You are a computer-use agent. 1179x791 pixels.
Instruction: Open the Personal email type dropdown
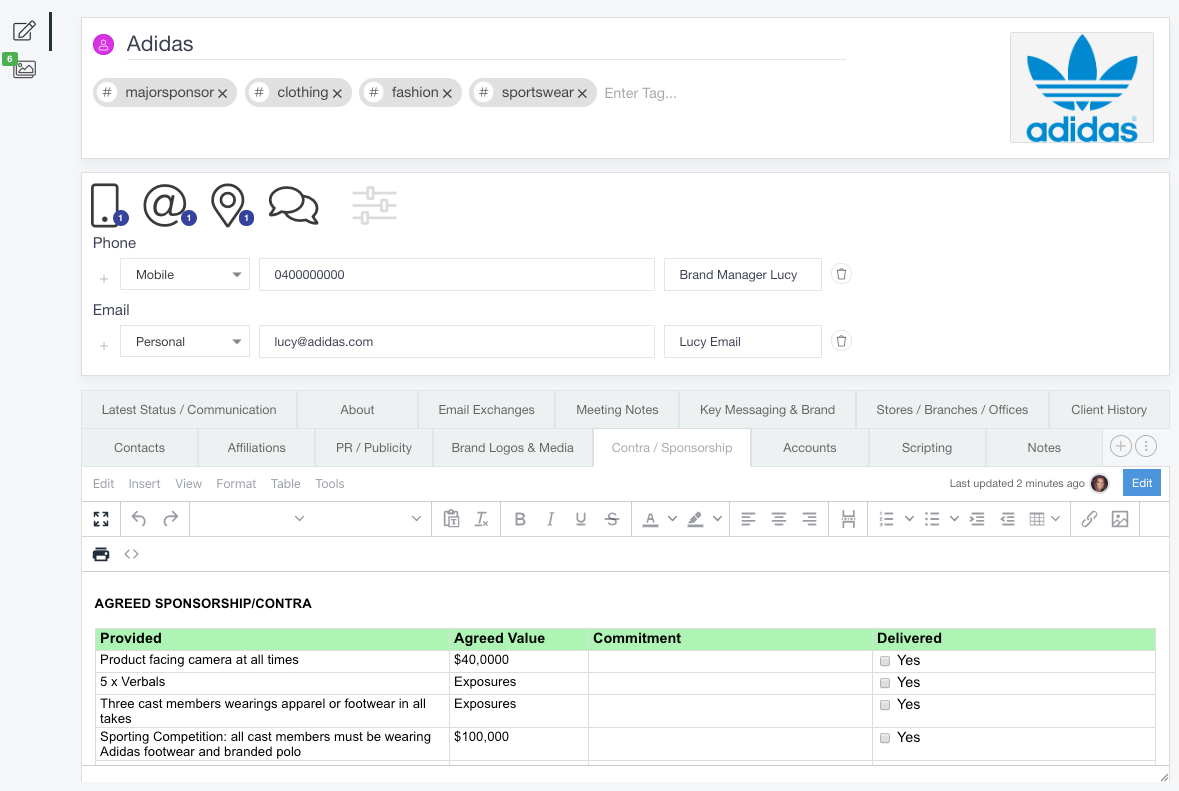185,341
